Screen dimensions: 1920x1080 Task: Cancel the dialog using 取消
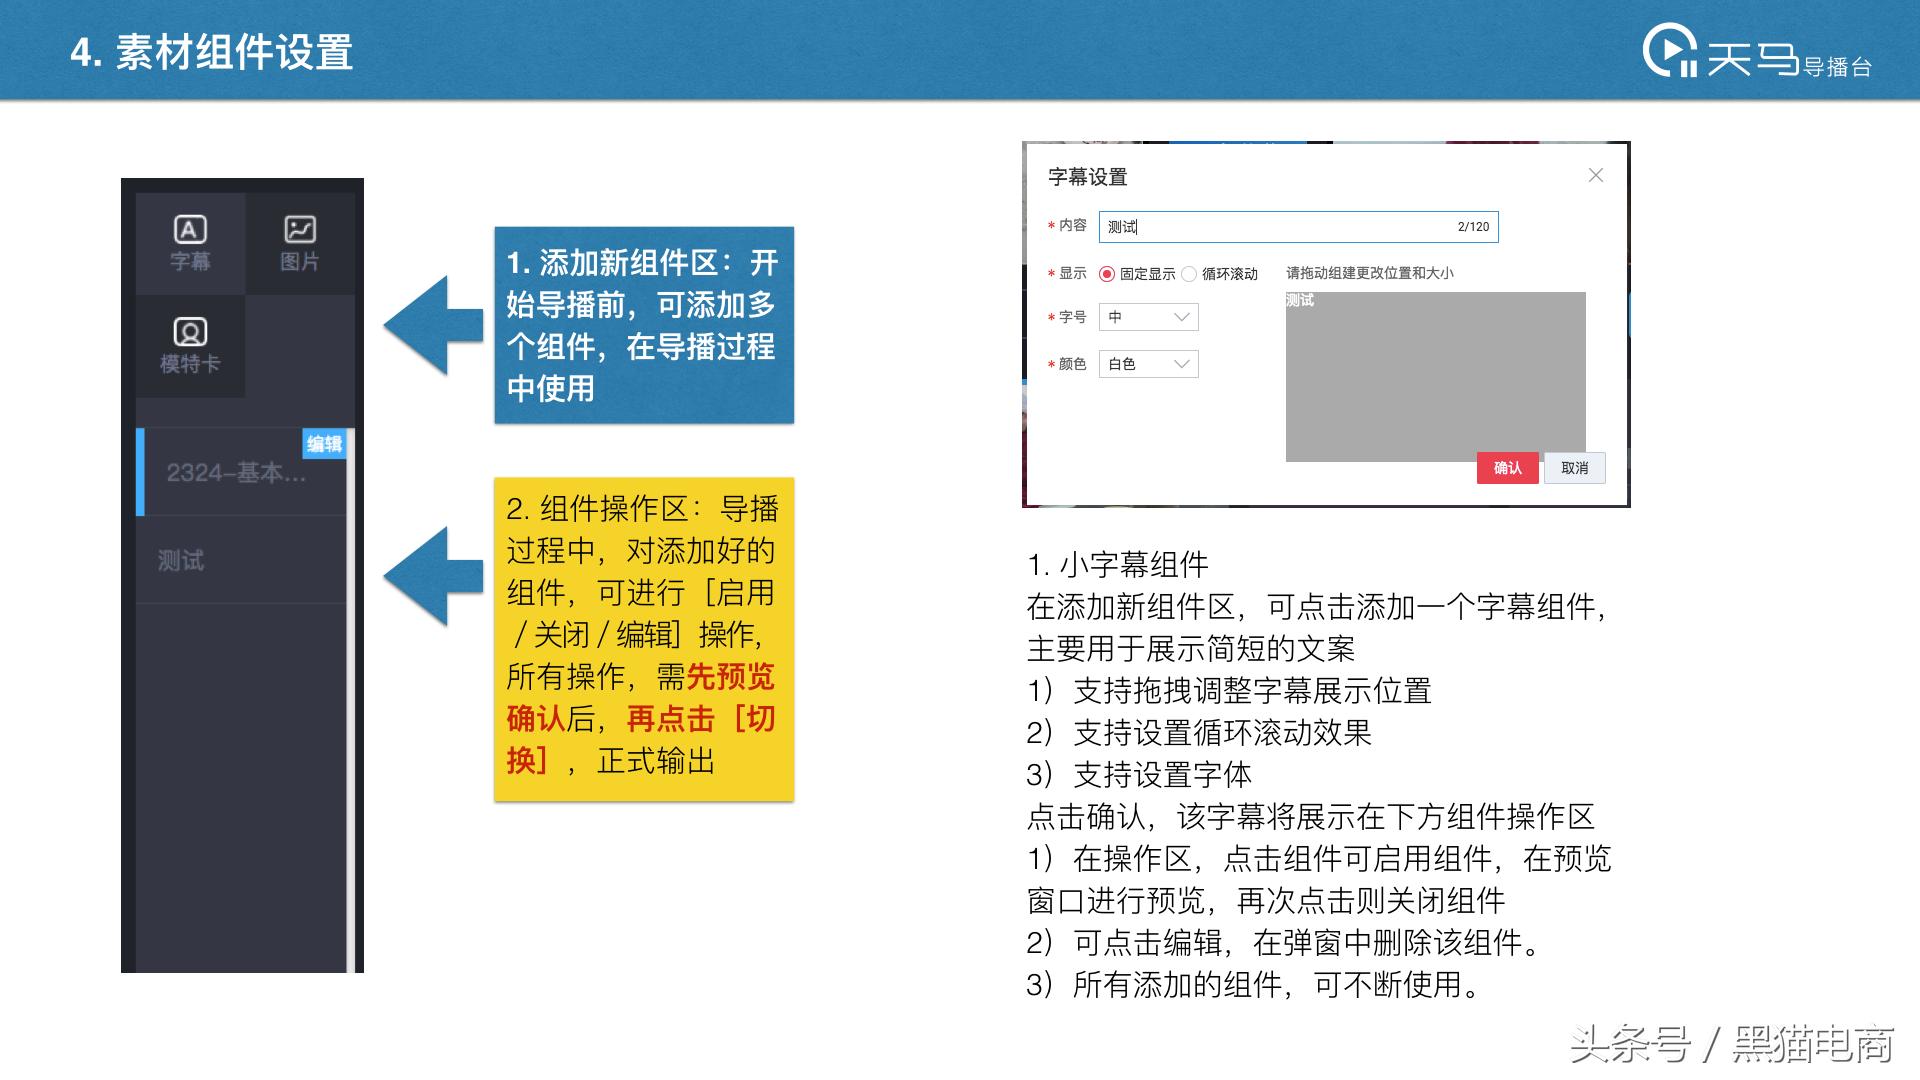point(1573,468)
